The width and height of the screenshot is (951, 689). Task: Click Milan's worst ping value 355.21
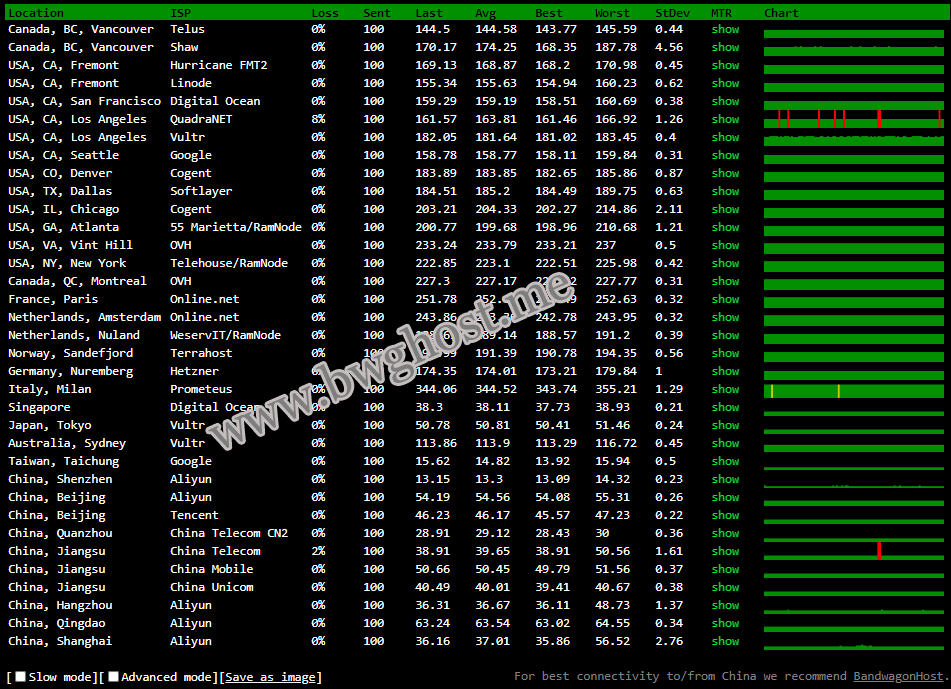616,389
